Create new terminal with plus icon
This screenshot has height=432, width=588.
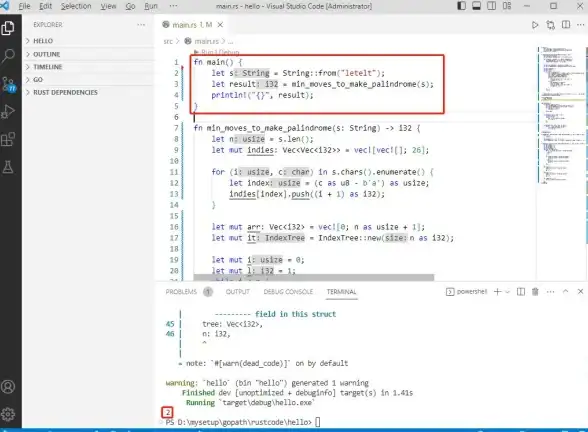(x=498, y=292)
